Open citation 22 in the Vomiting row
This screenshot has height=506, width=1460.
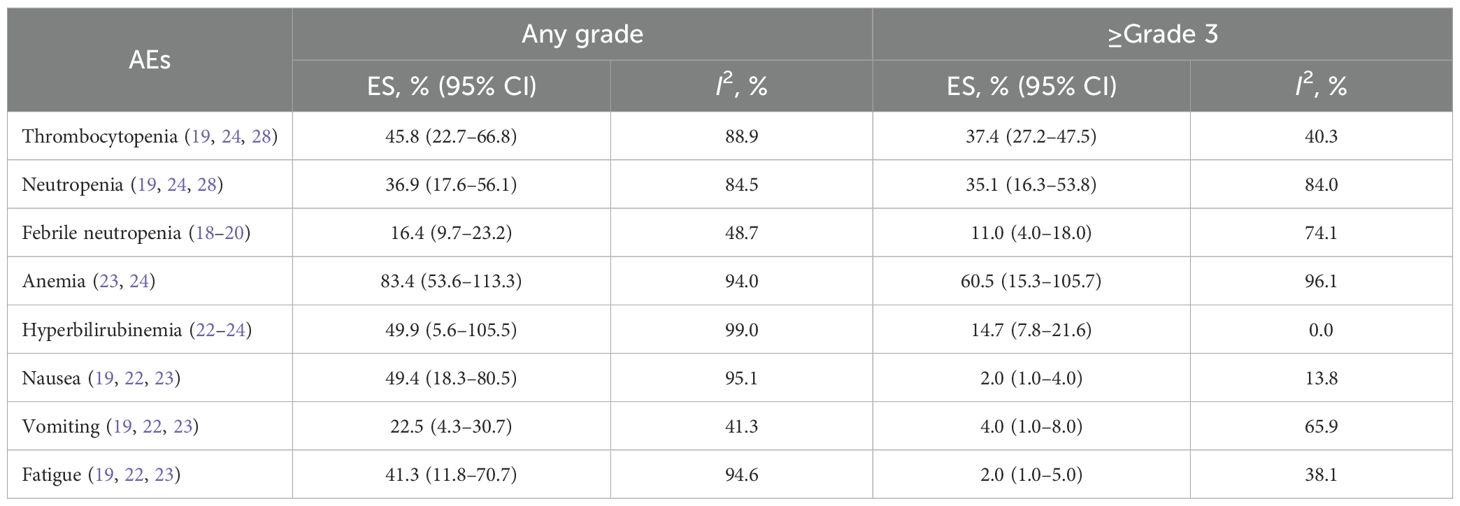coord(154,427)
